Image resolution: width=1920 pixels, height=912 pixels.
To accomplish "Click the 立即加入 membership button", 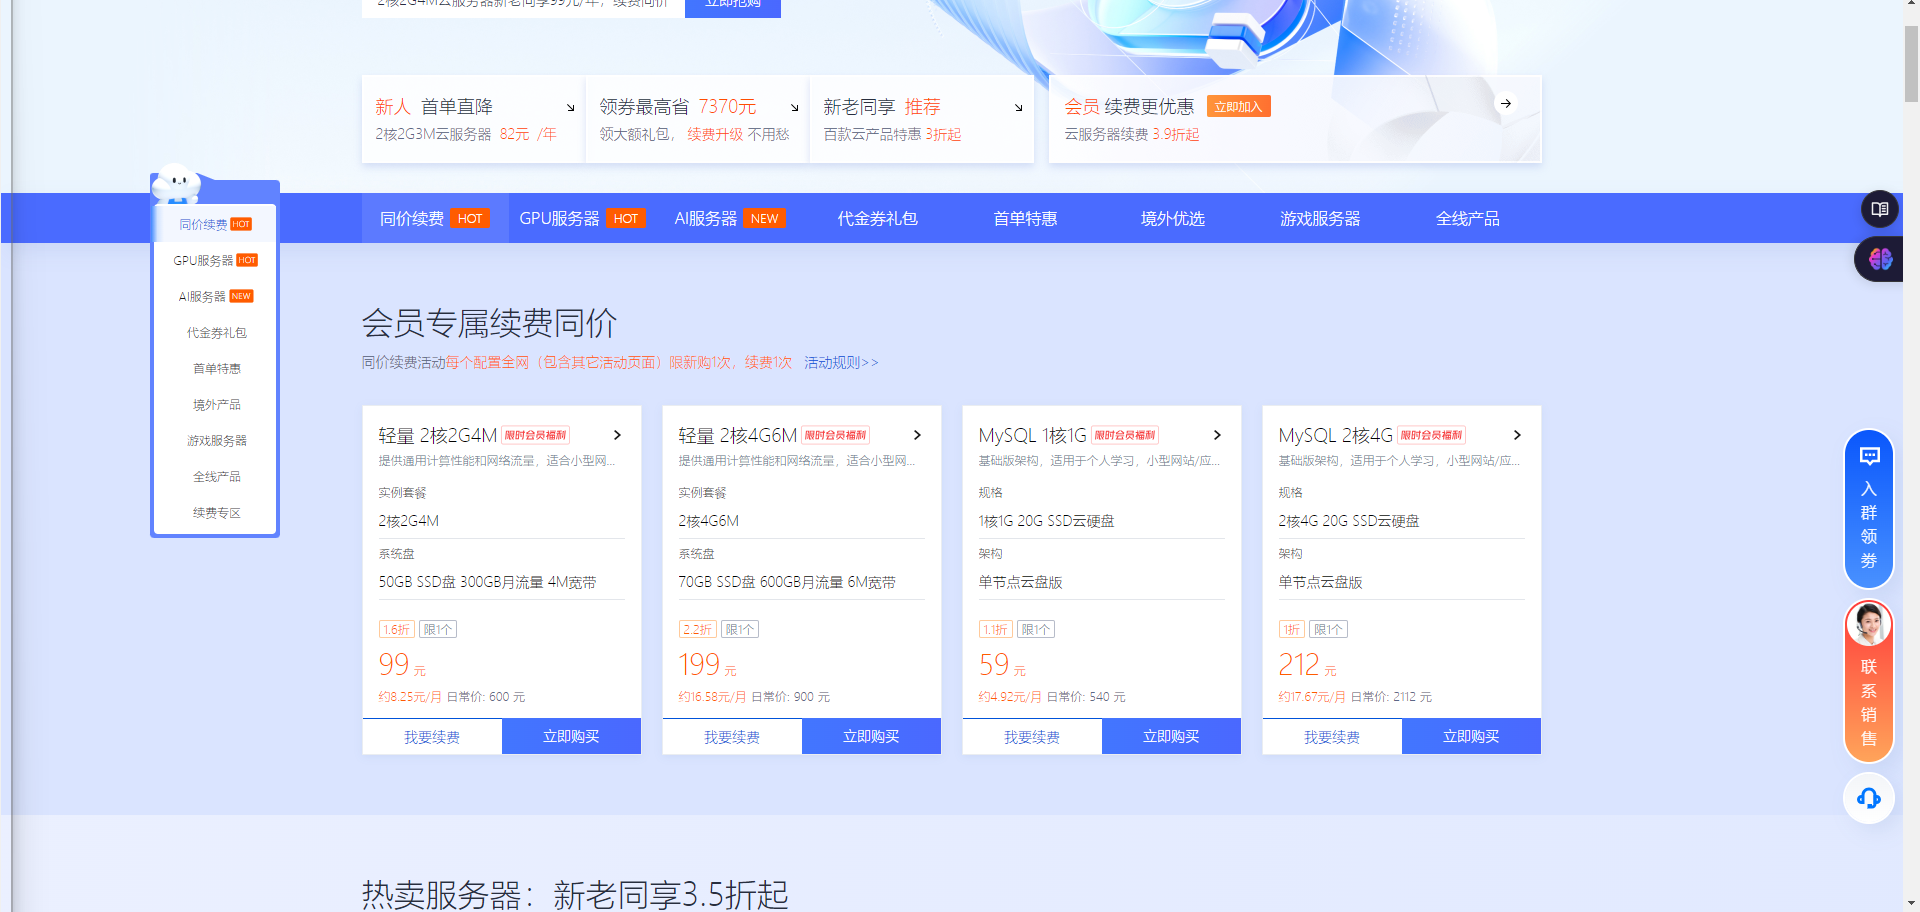I will pyautogui.click(x=1238, y=105).
